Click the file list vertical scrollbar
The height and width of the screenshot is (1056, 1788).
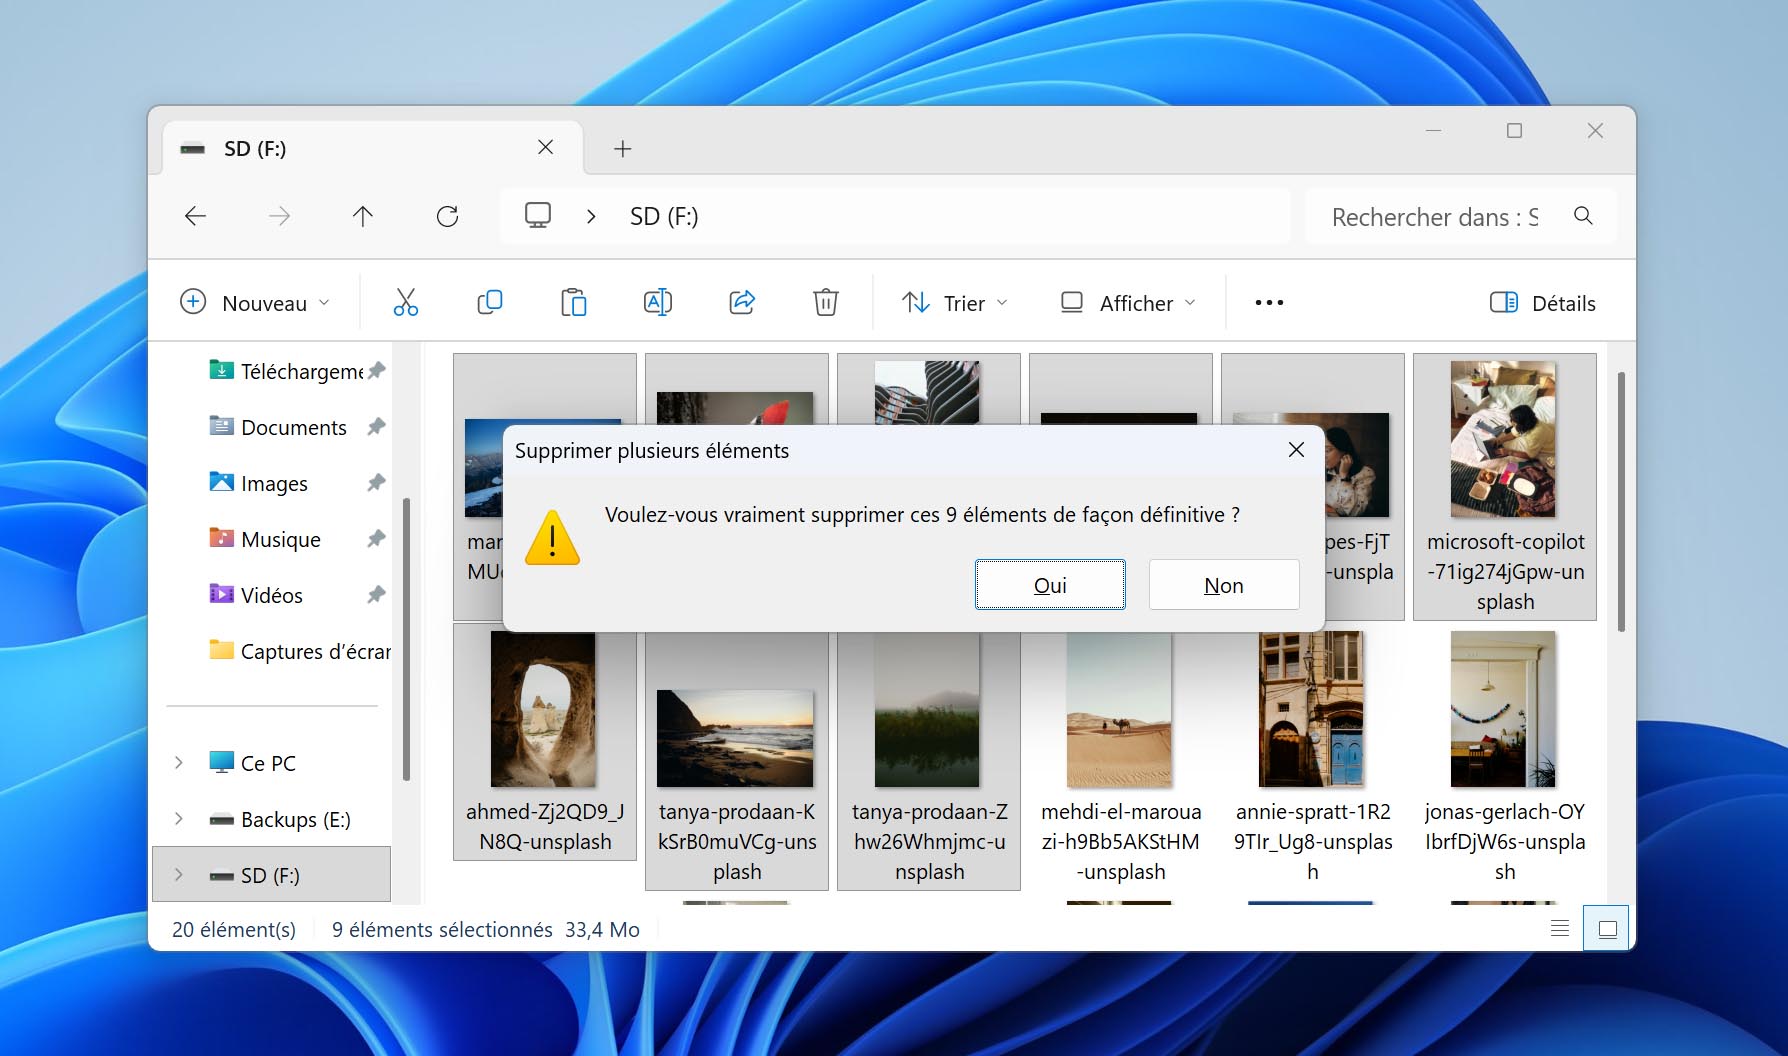1621,501
